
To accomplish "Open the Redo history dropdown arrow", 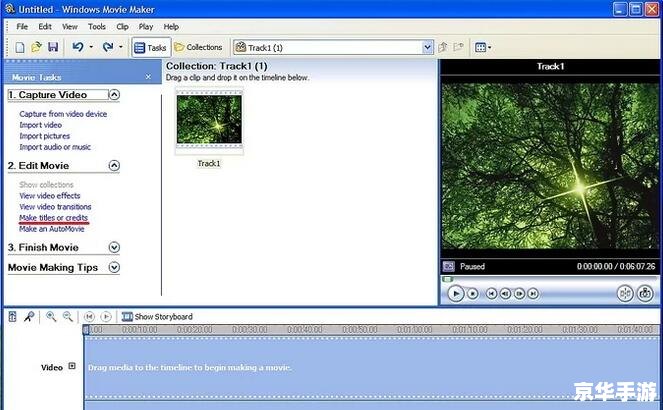I will click(121, 47).
